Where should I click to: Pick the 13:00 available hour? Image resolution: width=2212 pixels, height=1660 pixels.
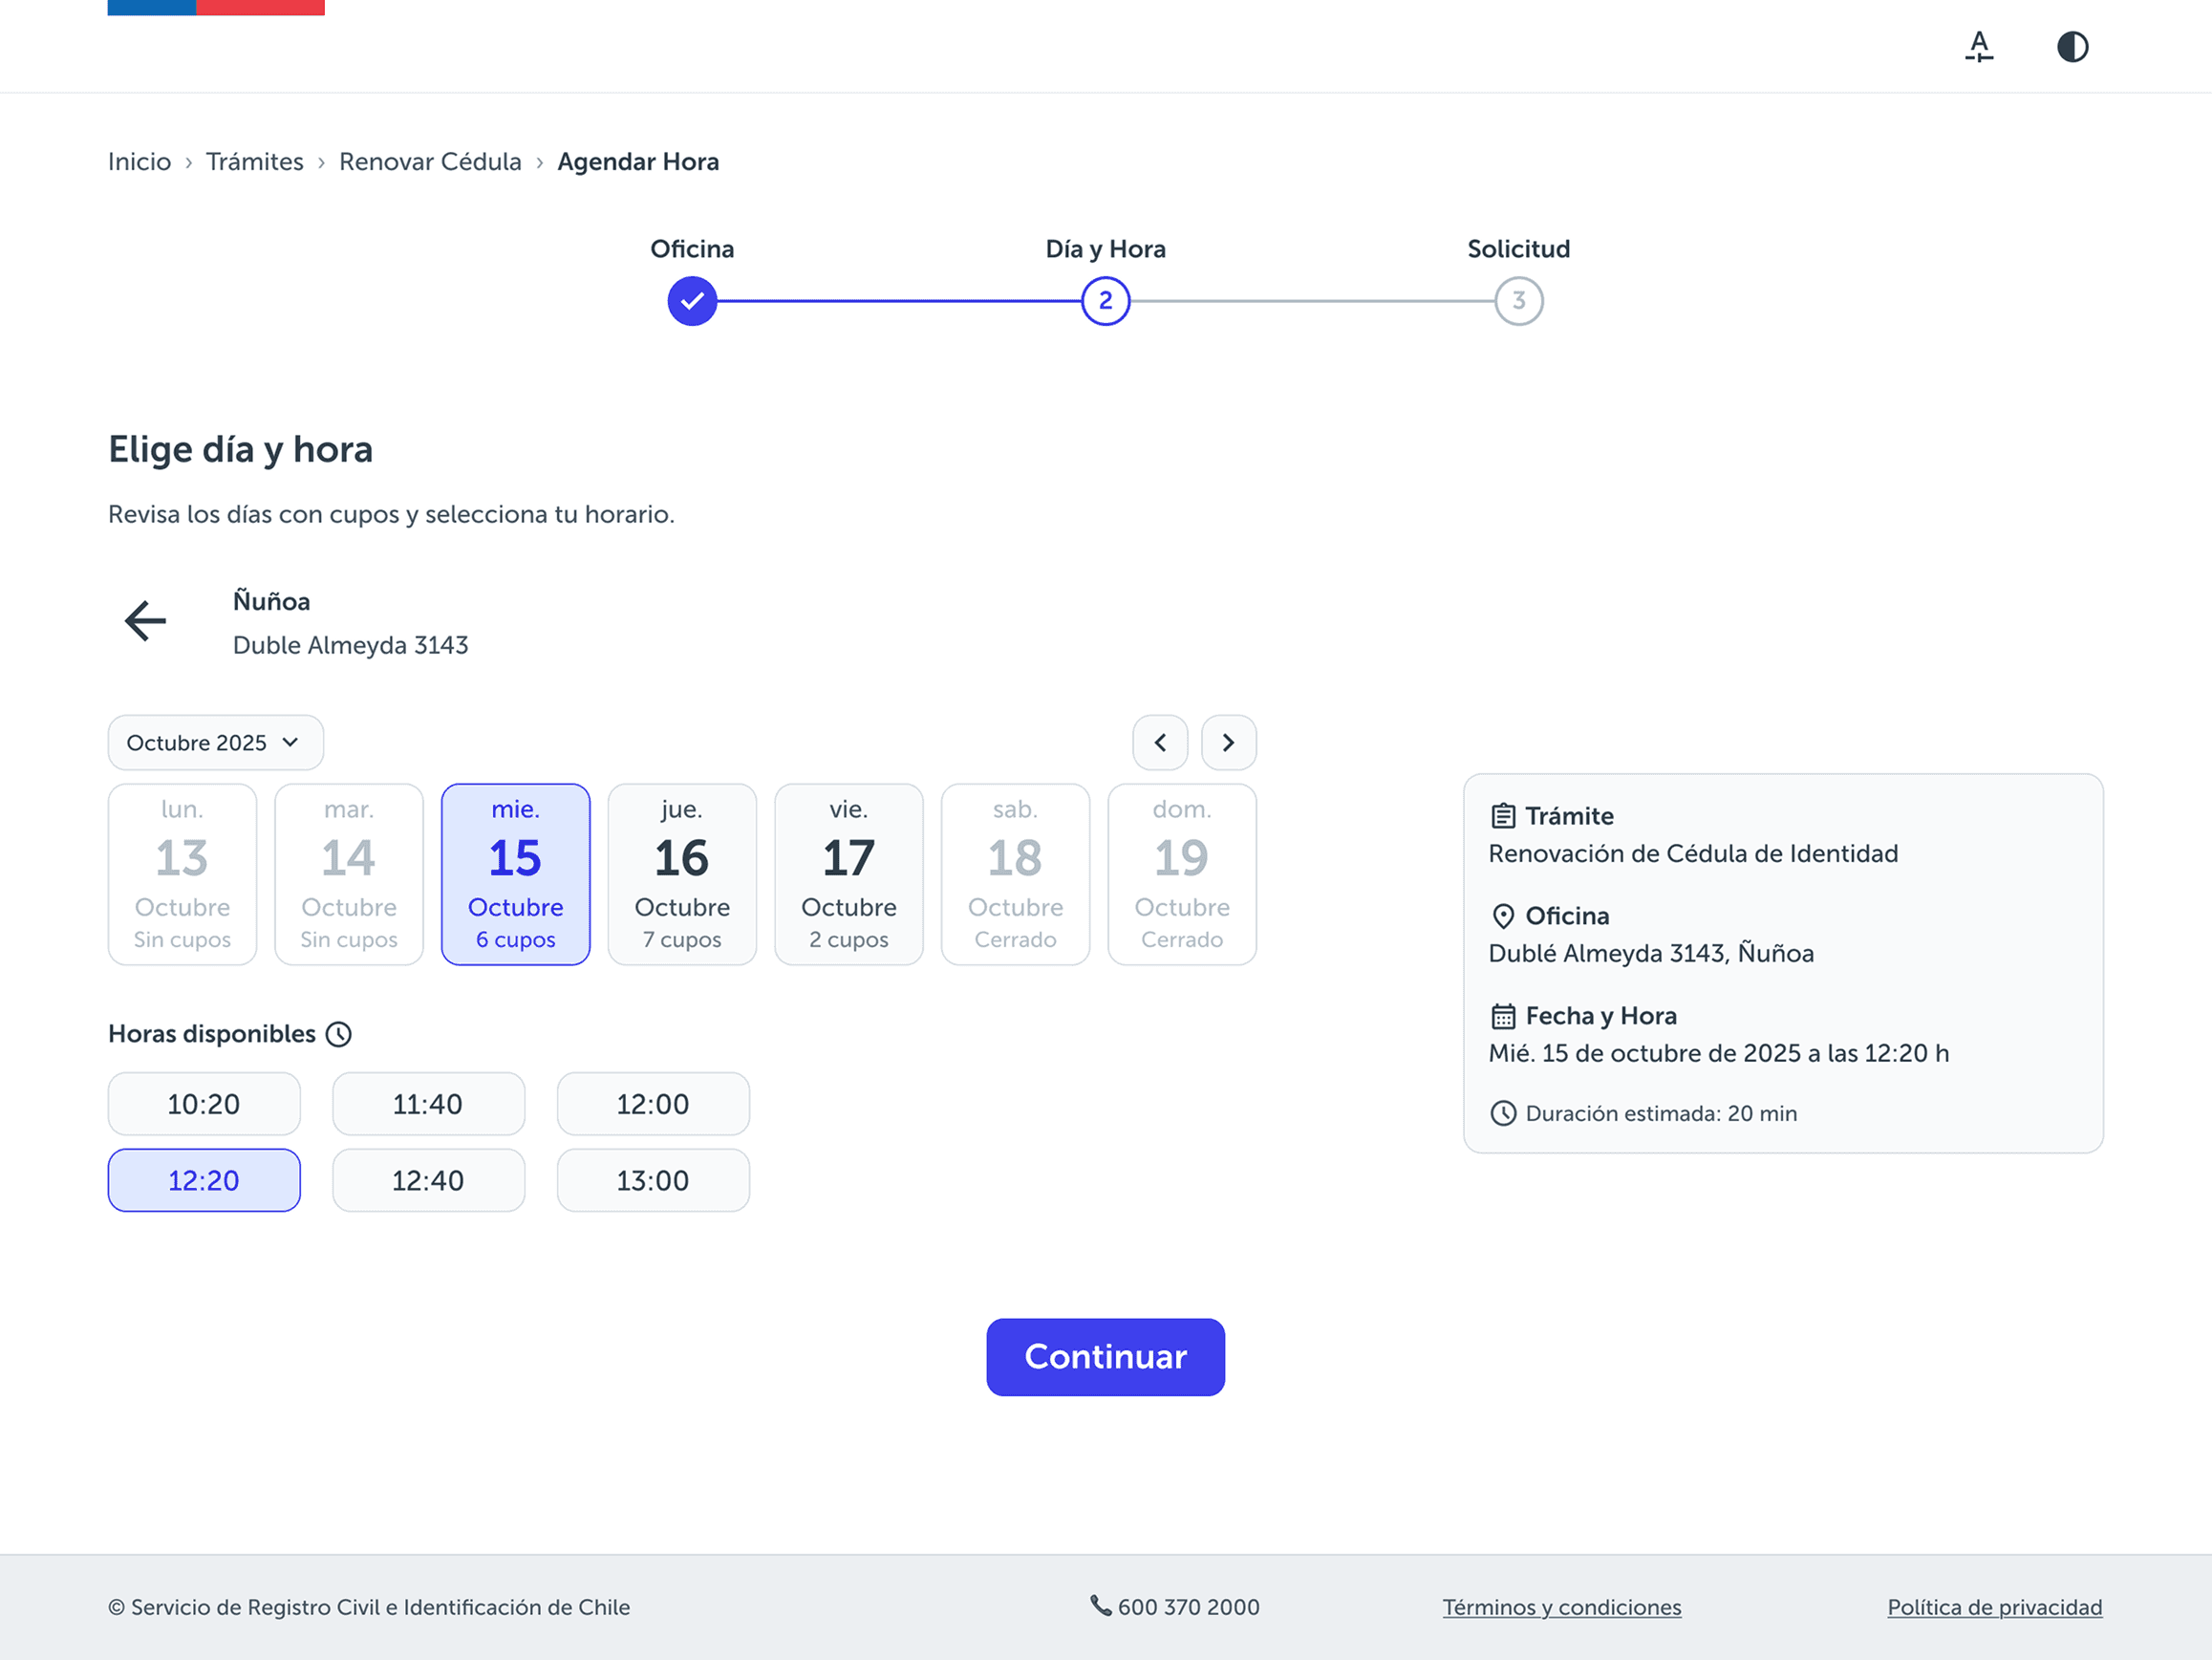[x=652, y=1180]
